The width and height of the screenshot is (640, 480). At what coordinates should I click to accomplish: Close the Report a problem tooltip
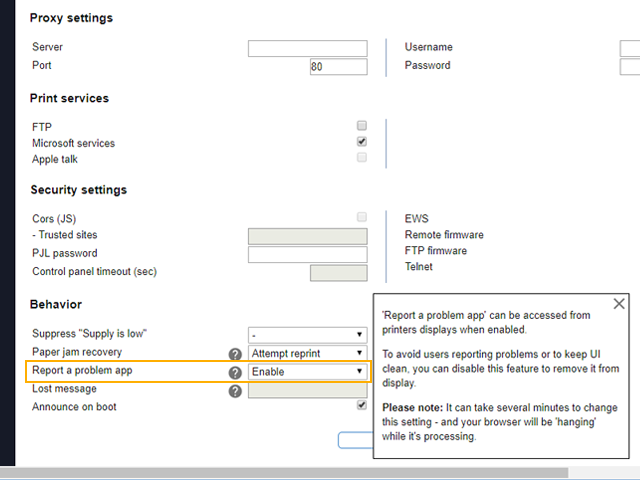619,304
